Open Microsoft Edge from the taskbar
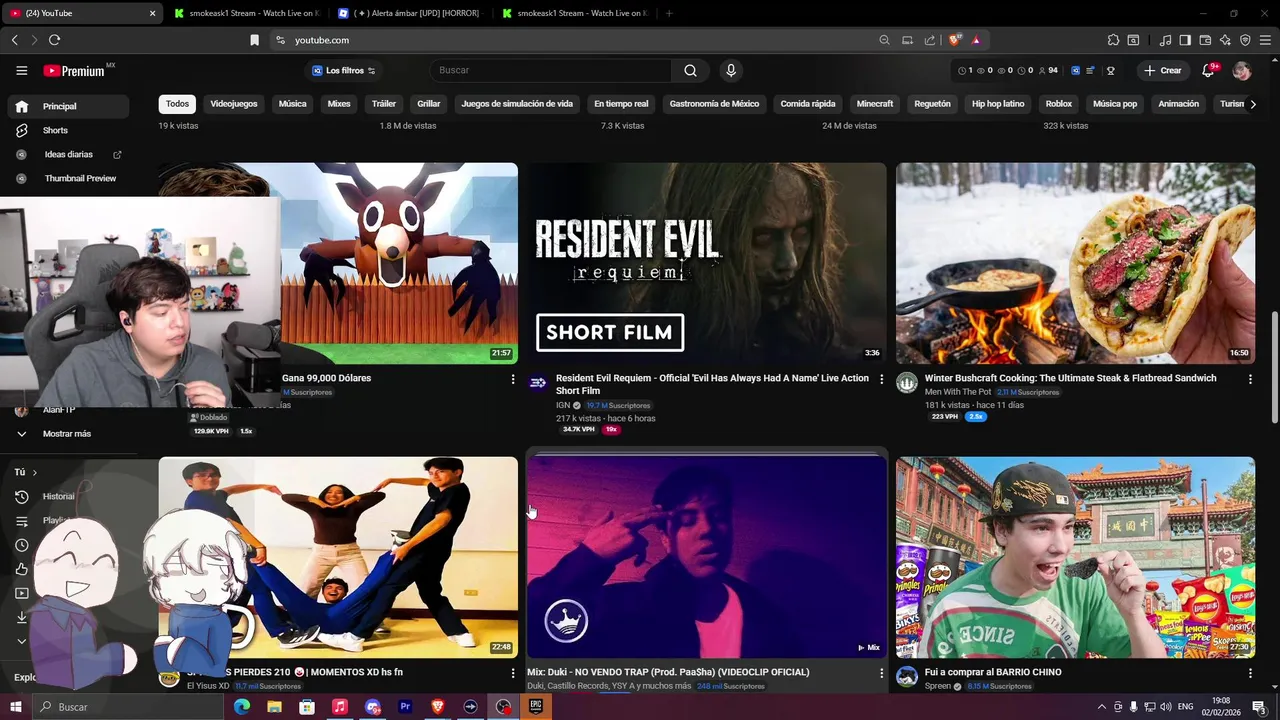Viewport: 1280px width, 720px height. pyautogui.click(x=242, y=707)
